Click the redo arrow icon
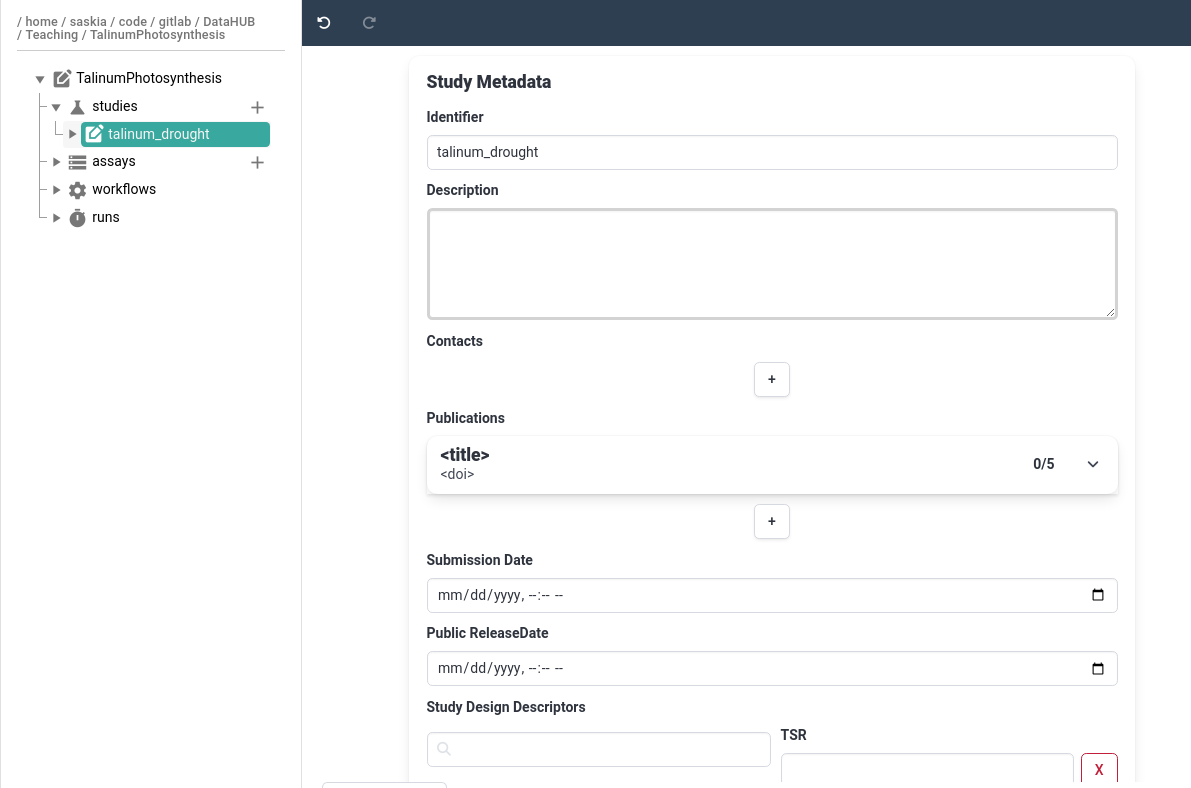 (369, 23)
